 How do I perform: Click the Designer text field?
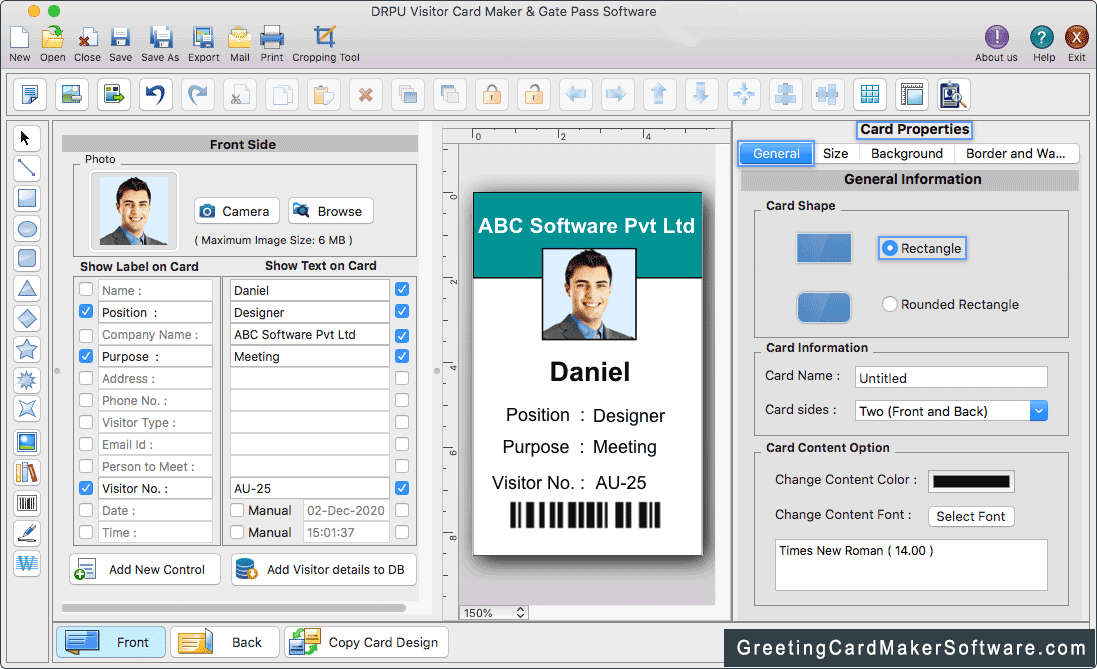point(309,312)
